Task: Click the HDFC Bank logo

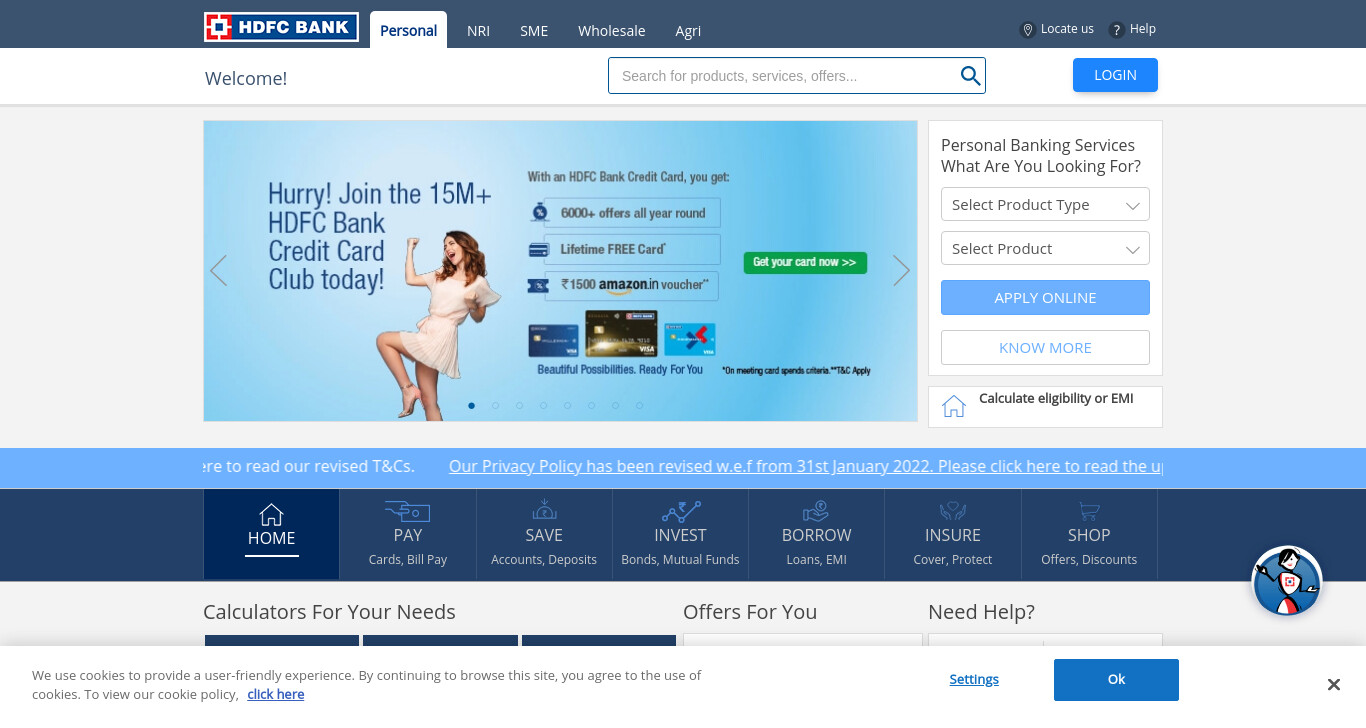Action: tap(281, 27)
